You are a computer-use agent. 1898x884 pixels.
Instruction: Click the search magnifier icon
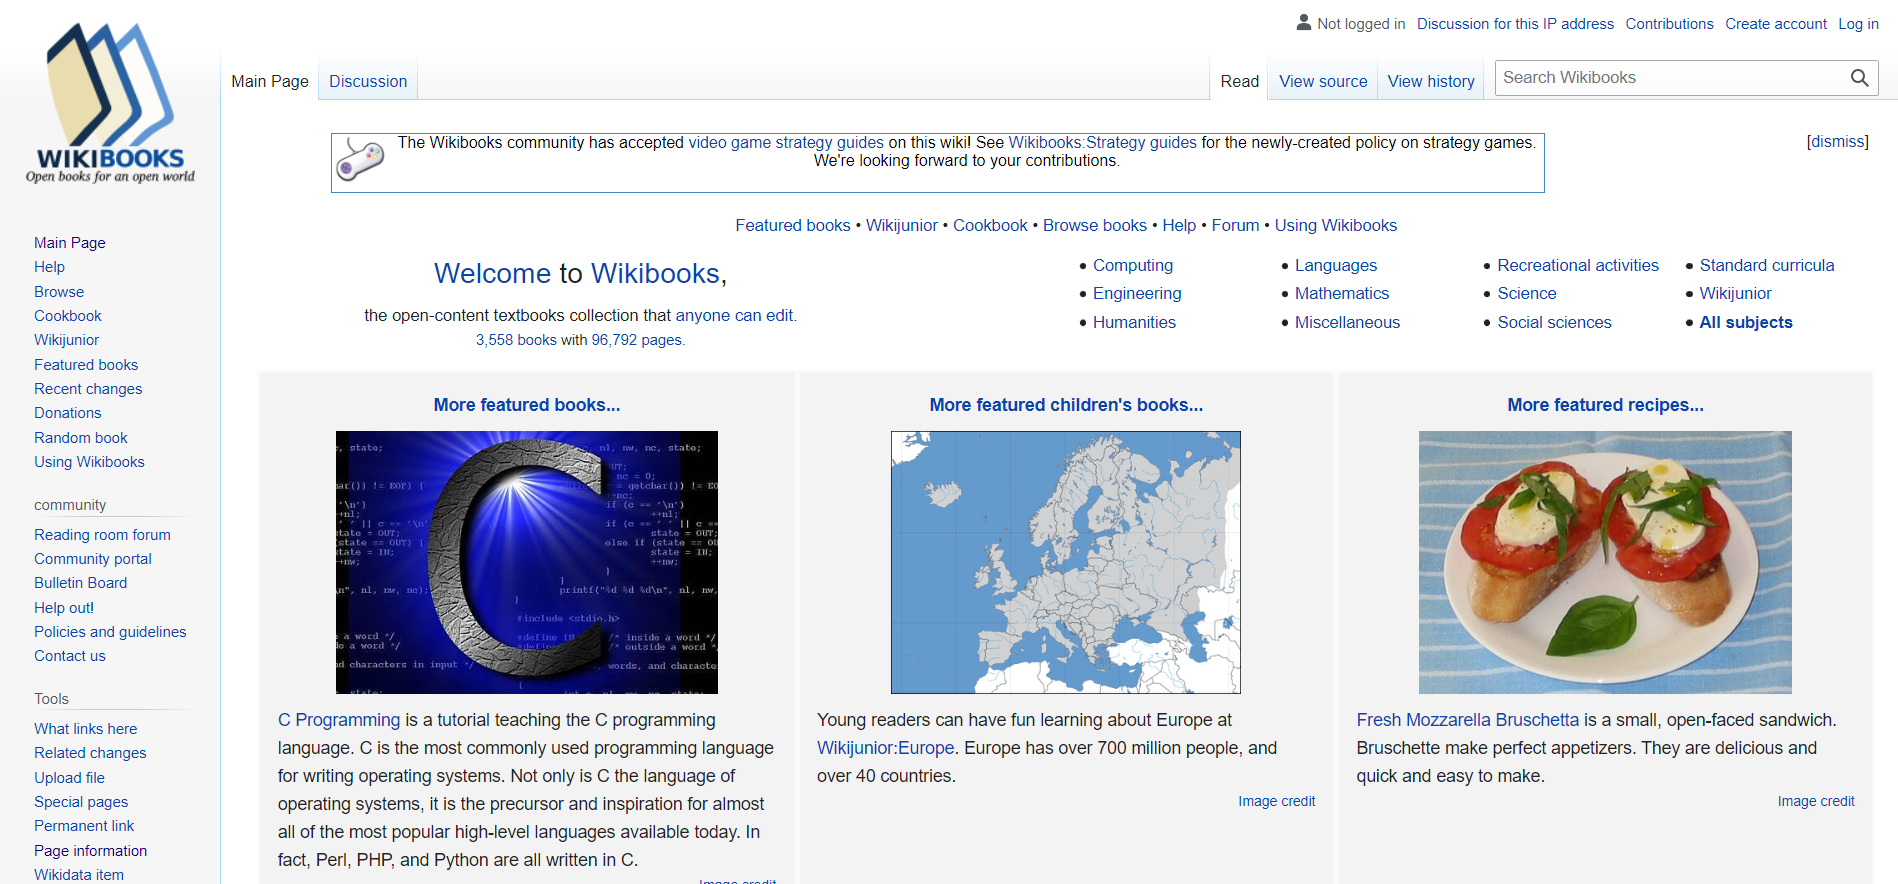(x=1859, y=78)
